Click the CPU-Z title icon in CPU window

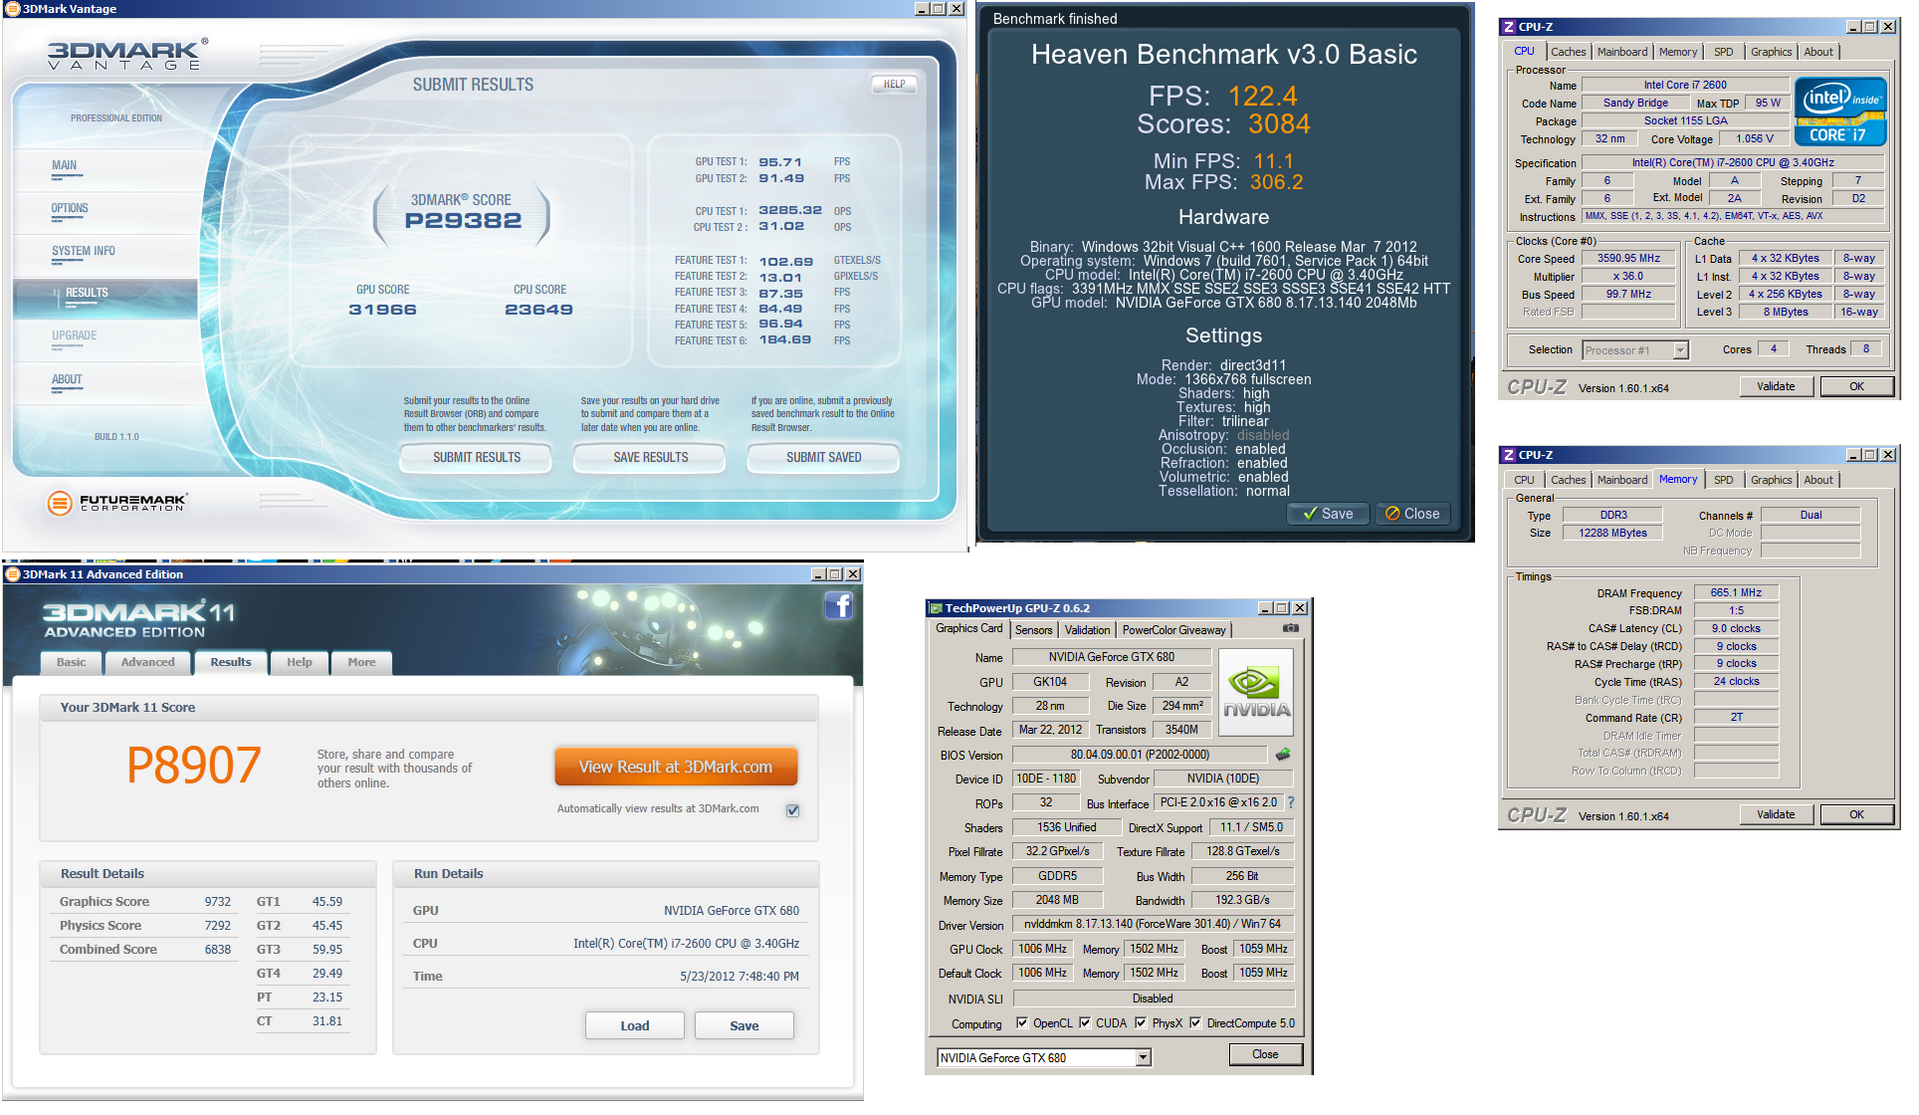1509,27
